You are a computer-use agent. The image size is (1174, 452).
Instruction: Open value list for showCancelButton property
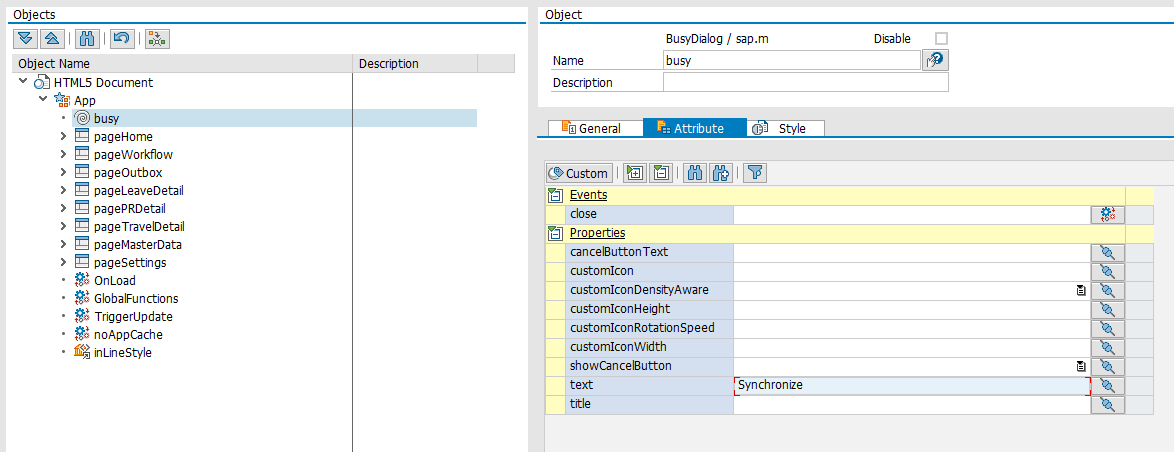point(1080,367)
